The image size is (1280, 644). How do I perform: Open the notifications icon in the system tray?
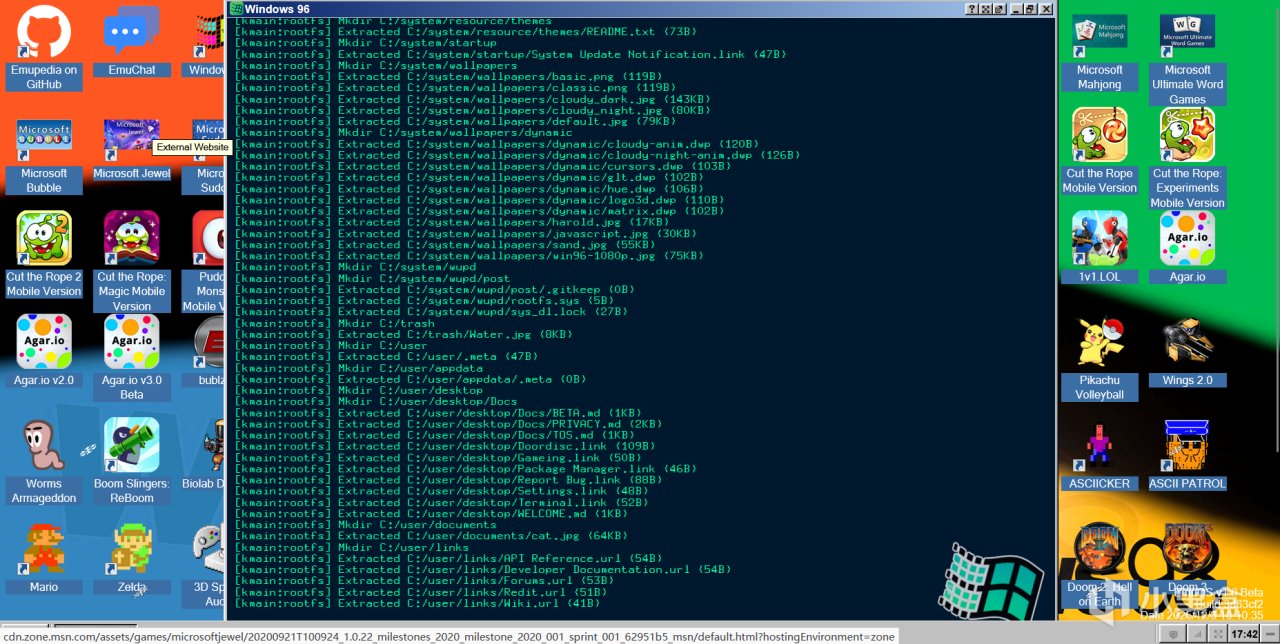(x=1173, y=634)
